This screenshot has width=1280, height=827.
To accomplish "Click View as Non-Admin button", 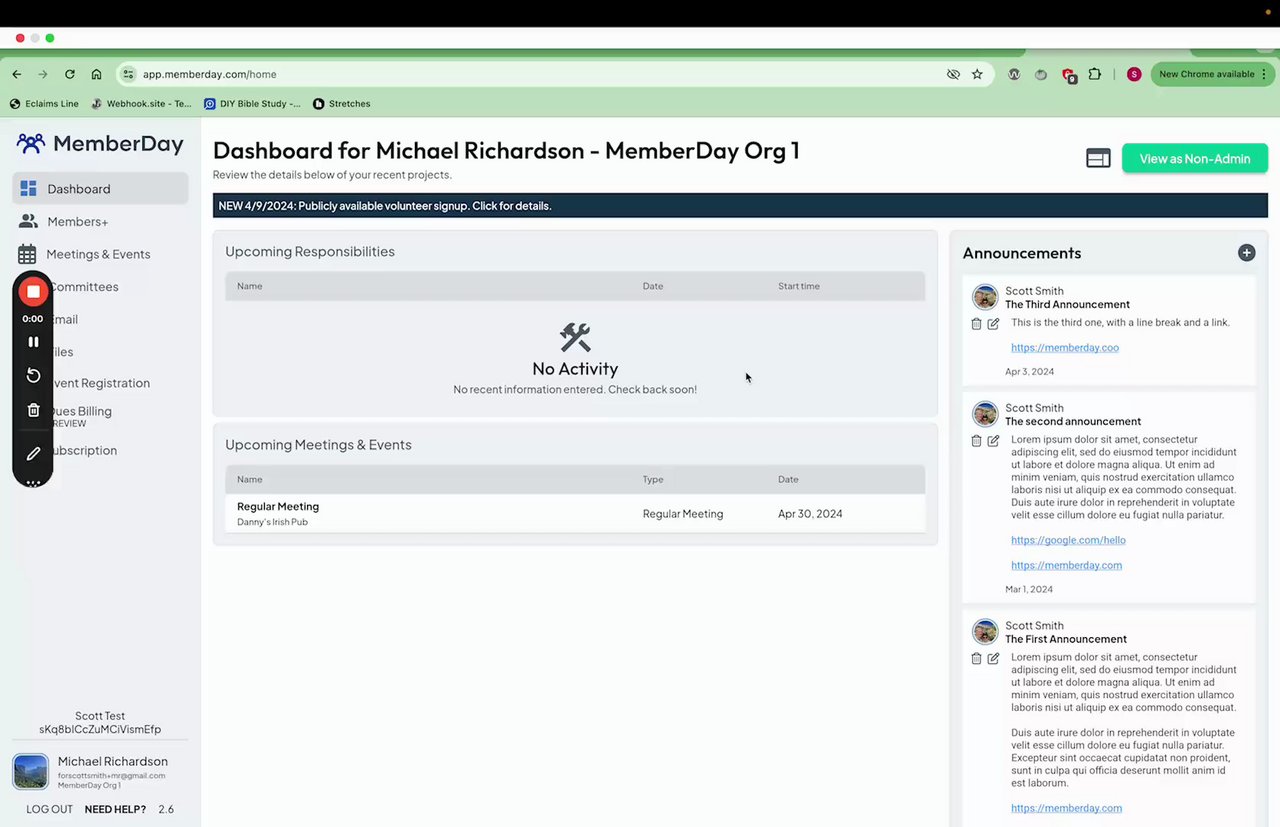I will 1195,158.
